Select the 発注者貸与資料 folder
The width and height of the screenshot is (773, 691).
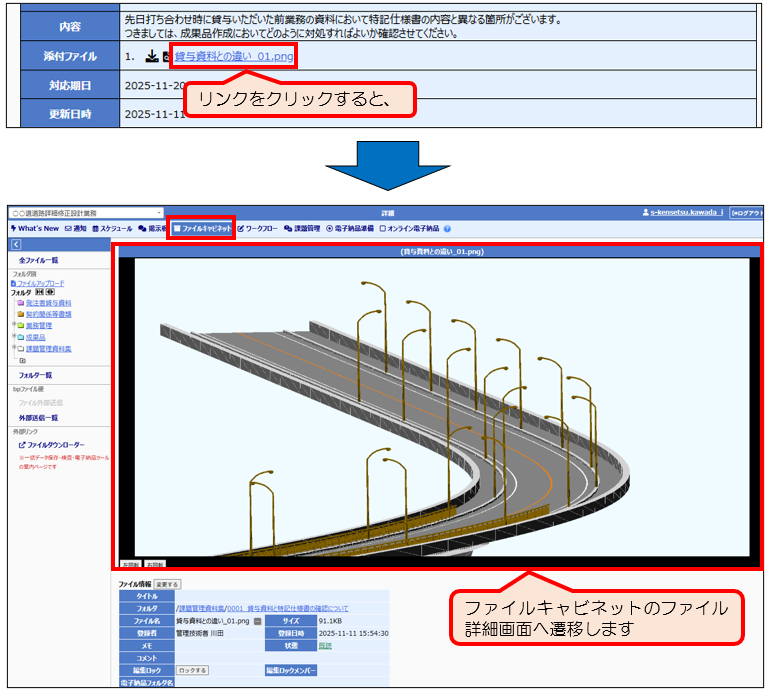click(x=47, y=303)
